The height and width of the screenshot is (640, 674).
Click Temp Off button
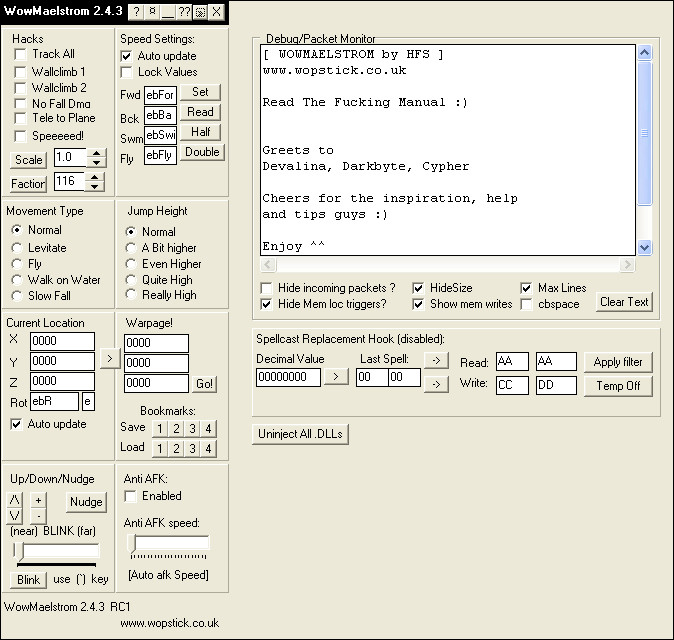(x=618, y=386)
